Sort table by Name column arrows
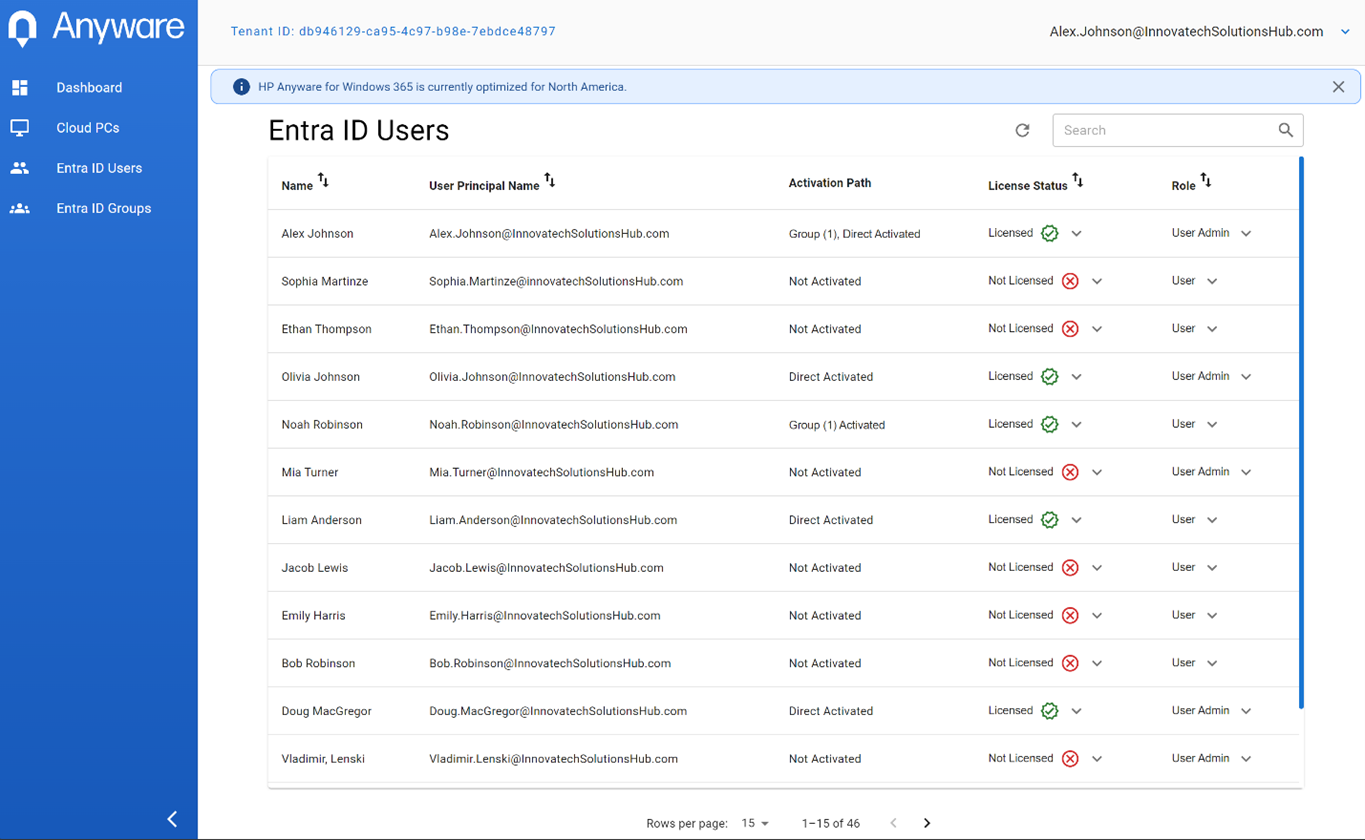The height and width of the screenshot is (840, 1365). point(323,180)
